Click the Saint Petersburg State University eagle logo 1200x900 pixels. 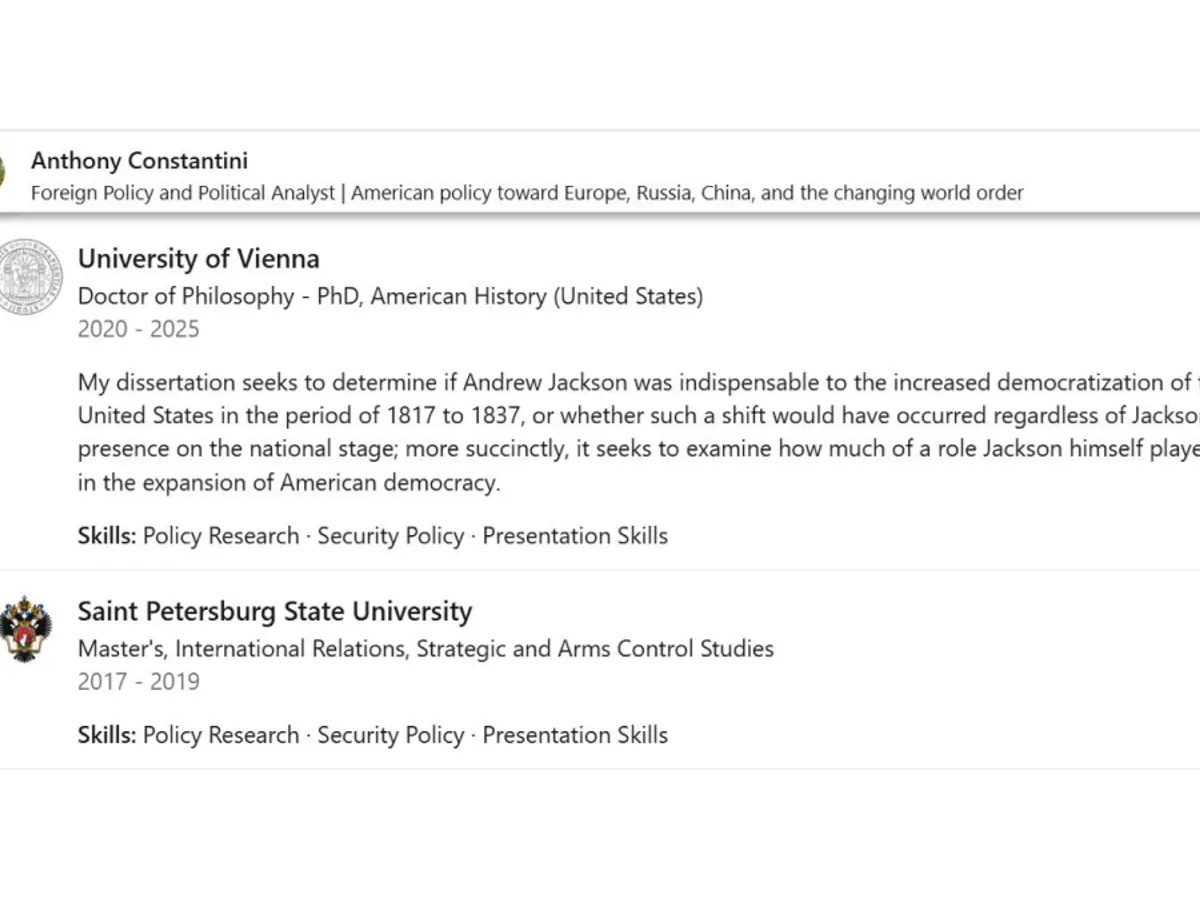tap(26, 628)
